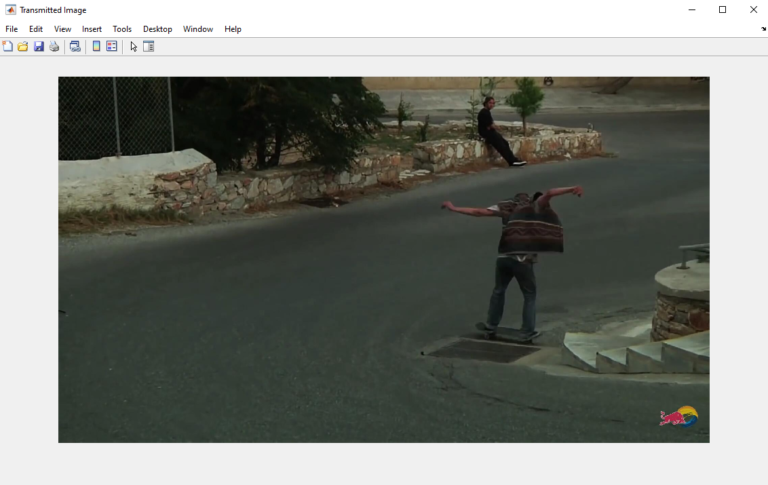Open the Edit menu
Image resolution: width=768 pixels, height=485 pixels.
tap(36, 29)
